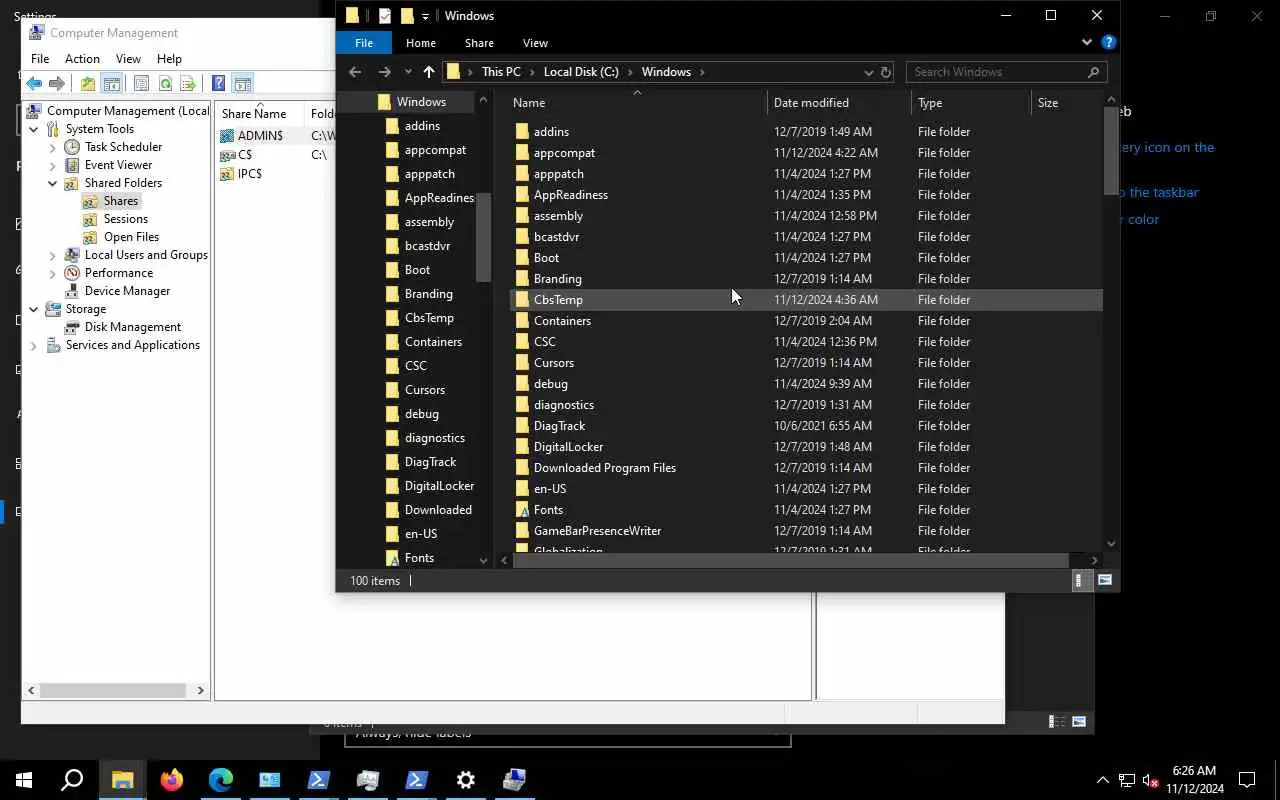Open Properties icon in Computer Management toolbar
Image resolution: width=1280 pixels, height=800 pixels.
141,84
